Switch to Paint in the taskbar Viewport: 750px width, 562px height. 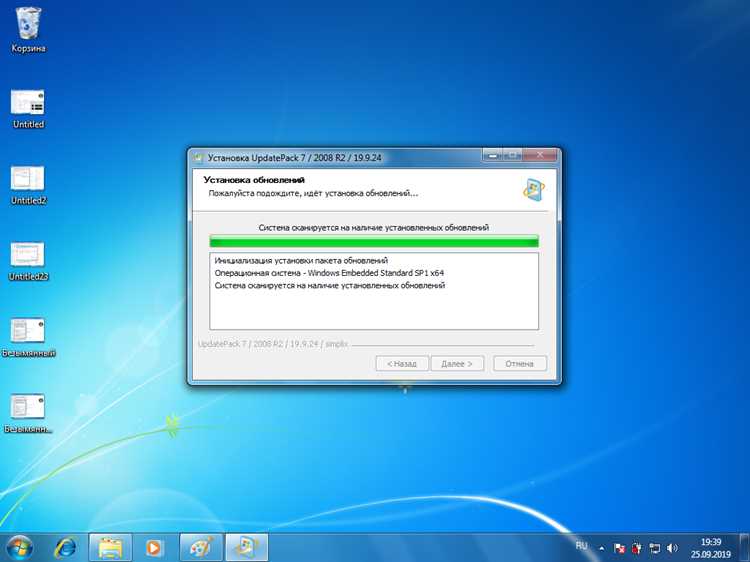pyautogui.click(x=201, y=548)
